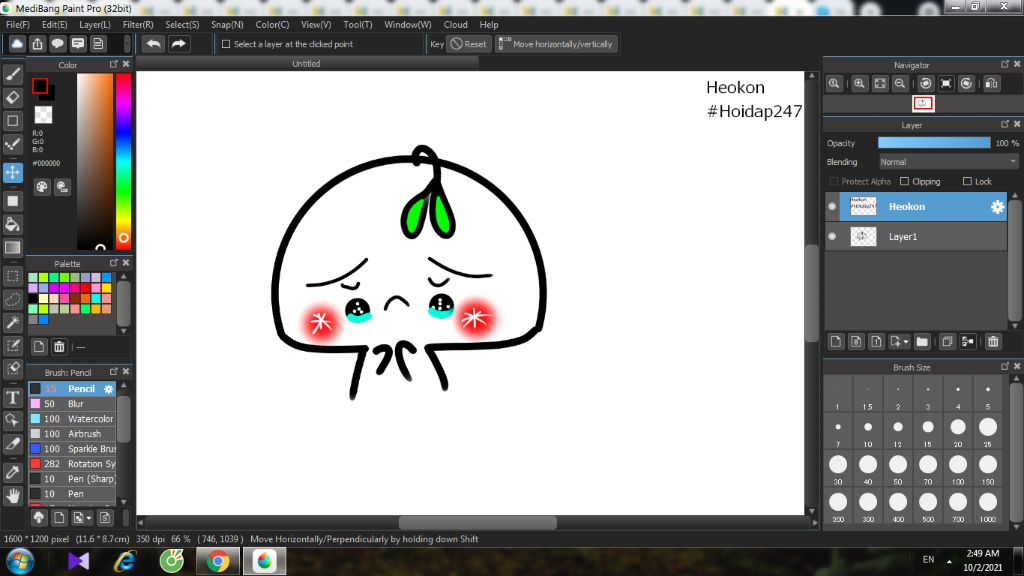Select the rectangular Select tool
This screenshot has height=576, width=1024.
12,276
